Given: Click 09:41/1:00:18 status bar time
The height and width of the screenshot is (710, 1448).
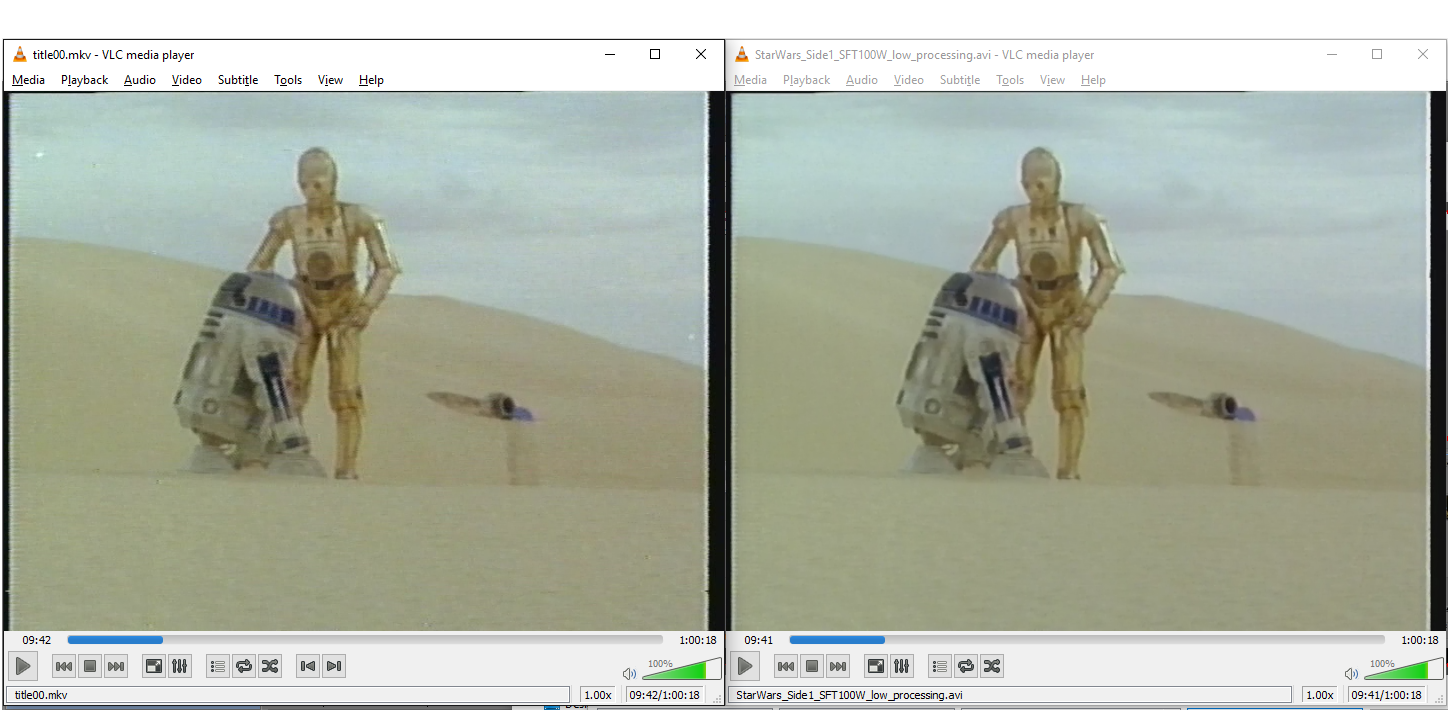Looking at the screenshot, I should [x=1386, y=695].
